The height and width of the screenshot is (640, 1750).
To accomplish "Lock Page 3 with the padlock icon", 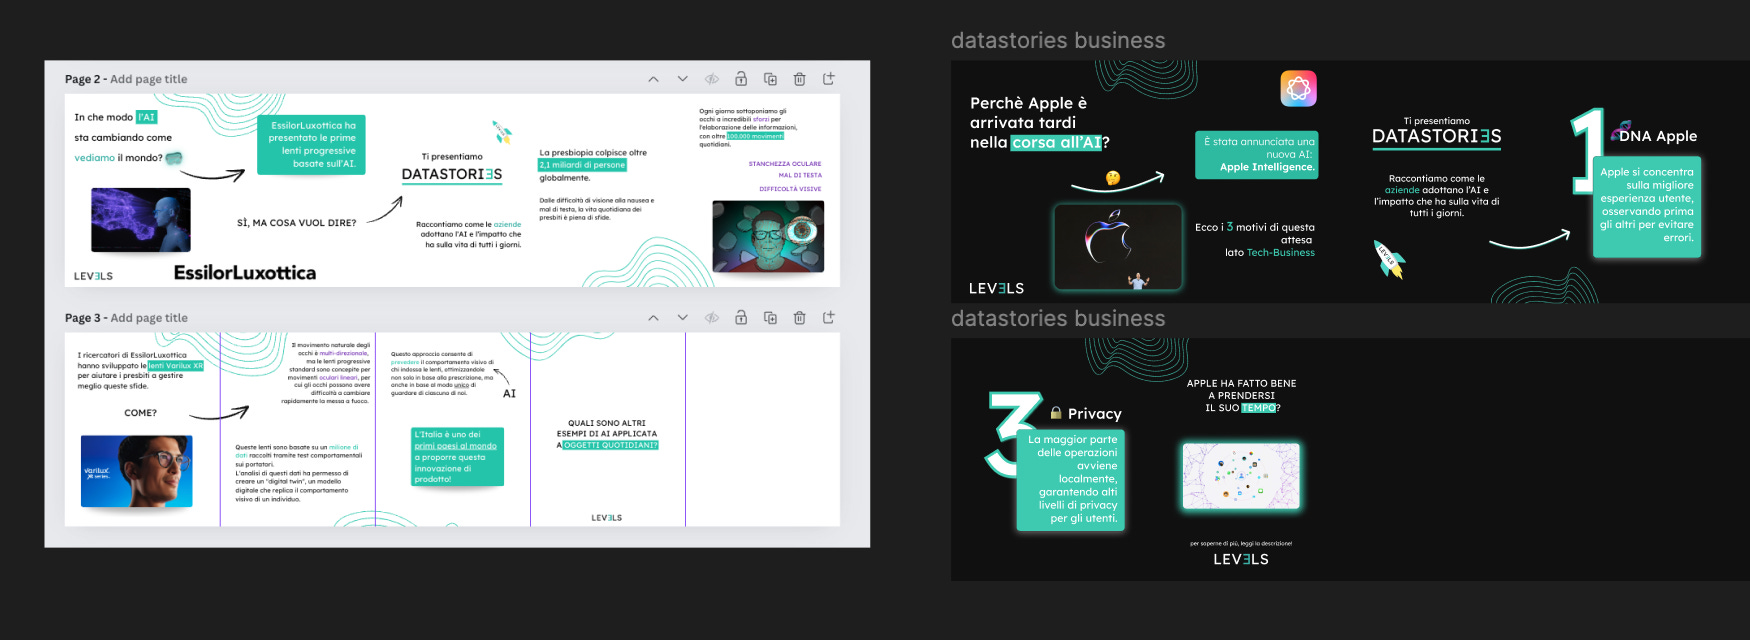I will (741, 318).
